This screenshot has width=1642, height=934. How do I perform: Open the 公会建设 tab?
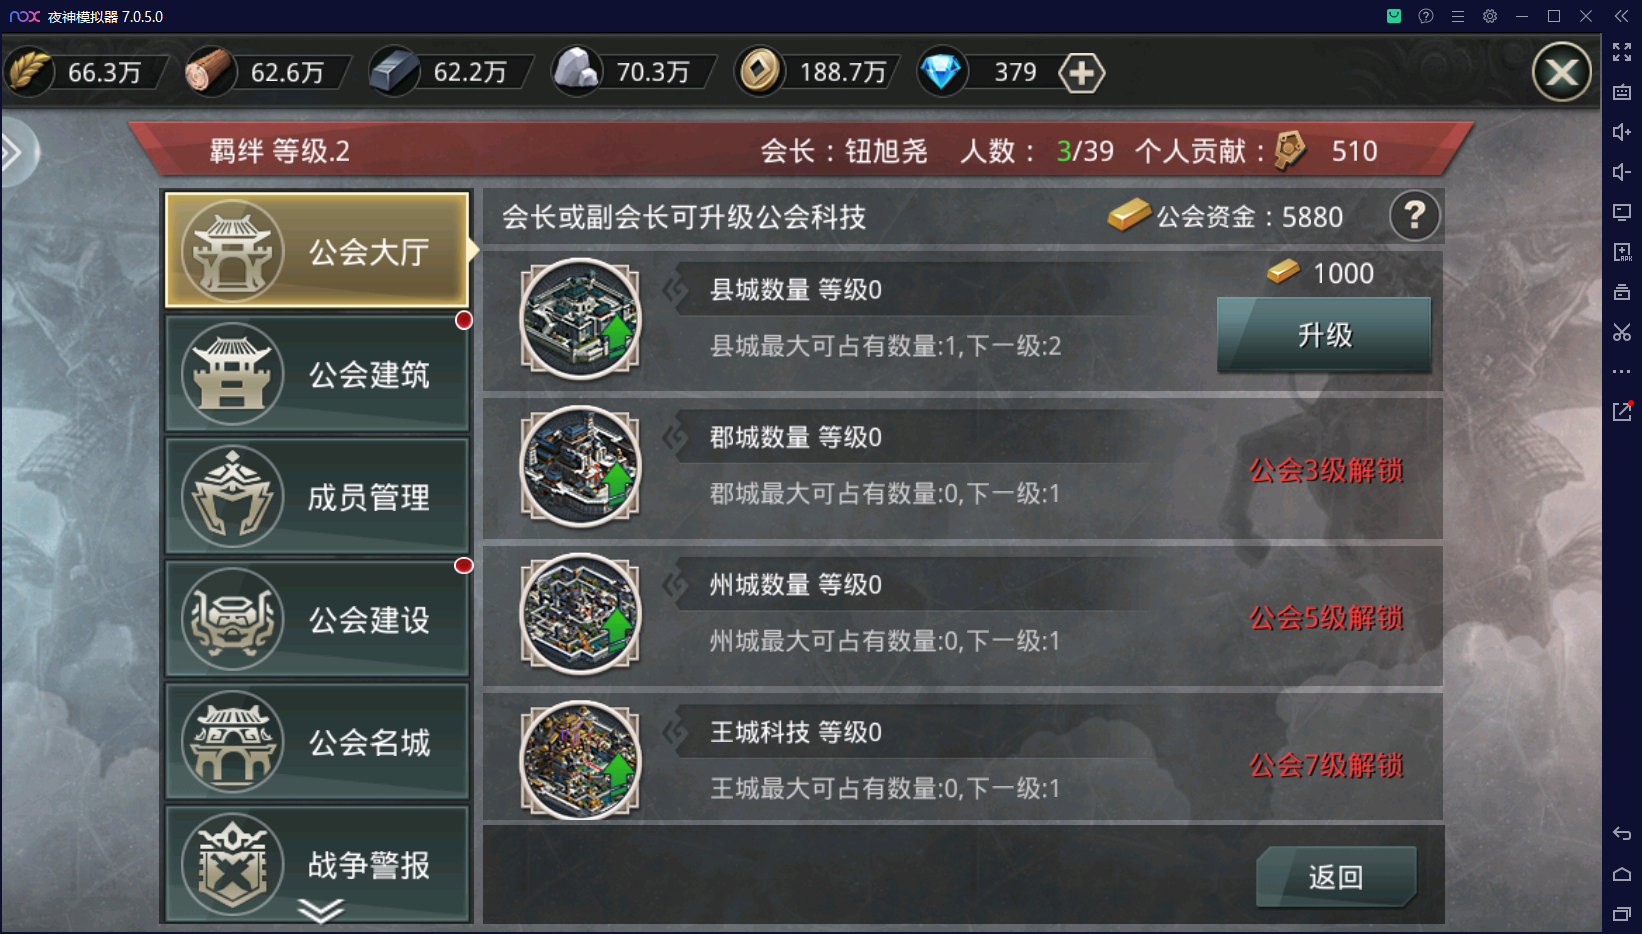tap(317, 619)
